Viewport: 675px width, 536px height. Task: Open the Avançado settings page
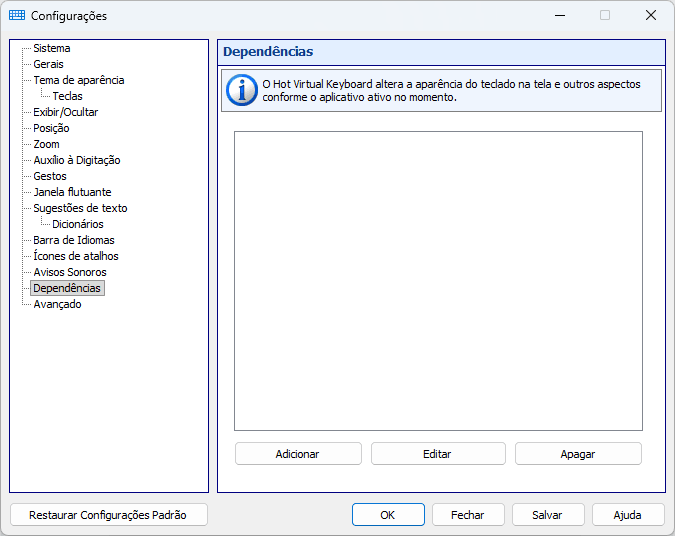click(57, 304)
